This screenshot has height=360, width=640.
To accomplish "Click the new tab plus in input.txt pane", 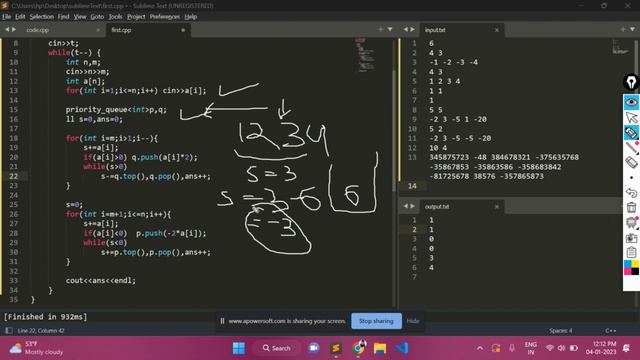I will coord(623,29).
